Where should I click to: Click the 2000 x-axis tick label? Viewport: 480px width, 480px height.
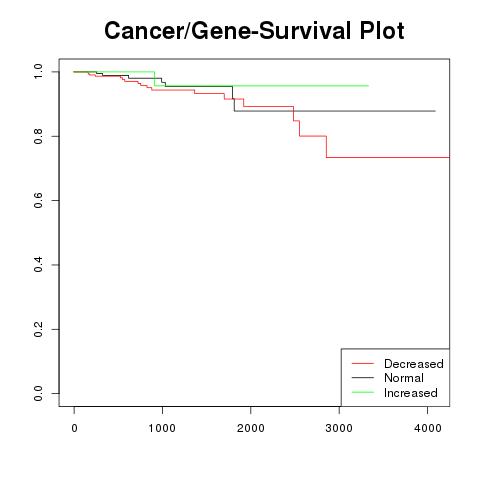(251, 428)
